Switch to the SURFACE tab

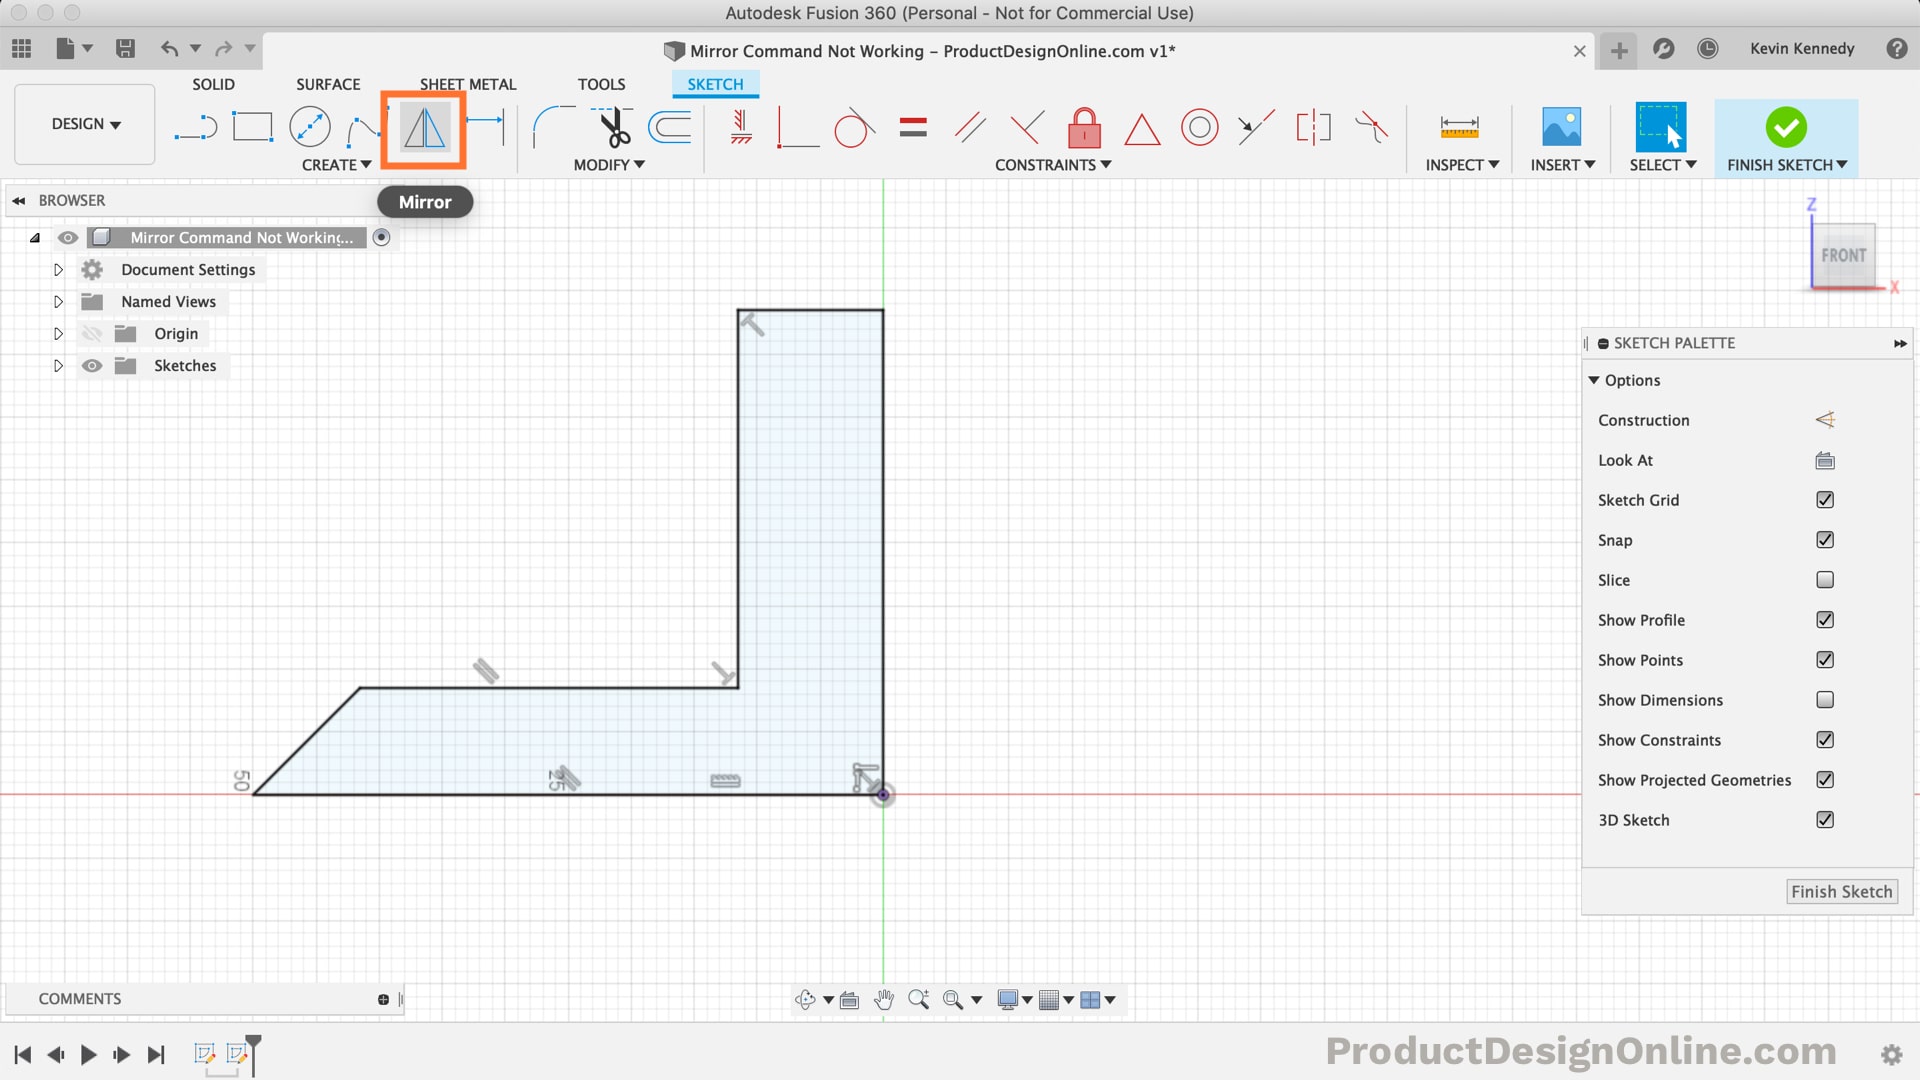coord(328,85)
